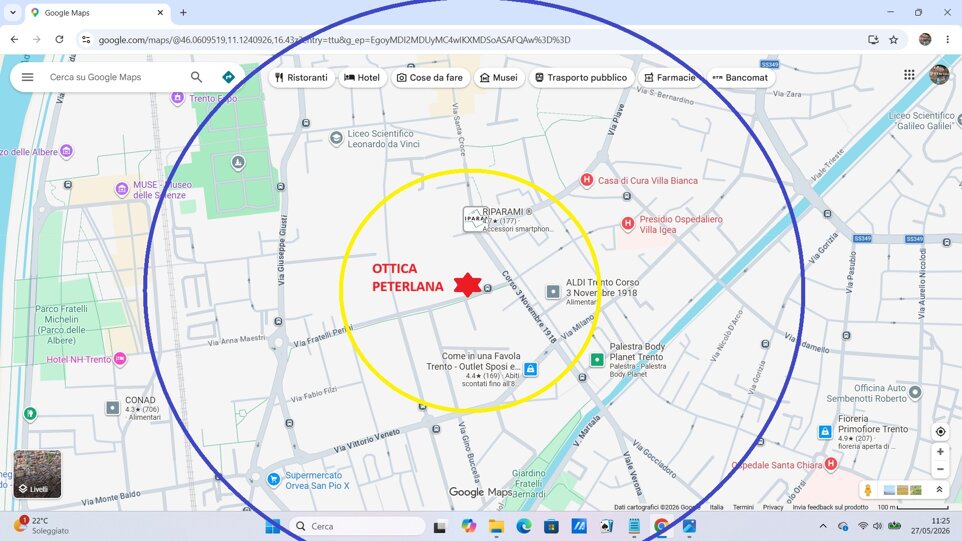Open Street View pegman
Screen dimensions: 962x541
pyautogui.click(x=868, y=489)
